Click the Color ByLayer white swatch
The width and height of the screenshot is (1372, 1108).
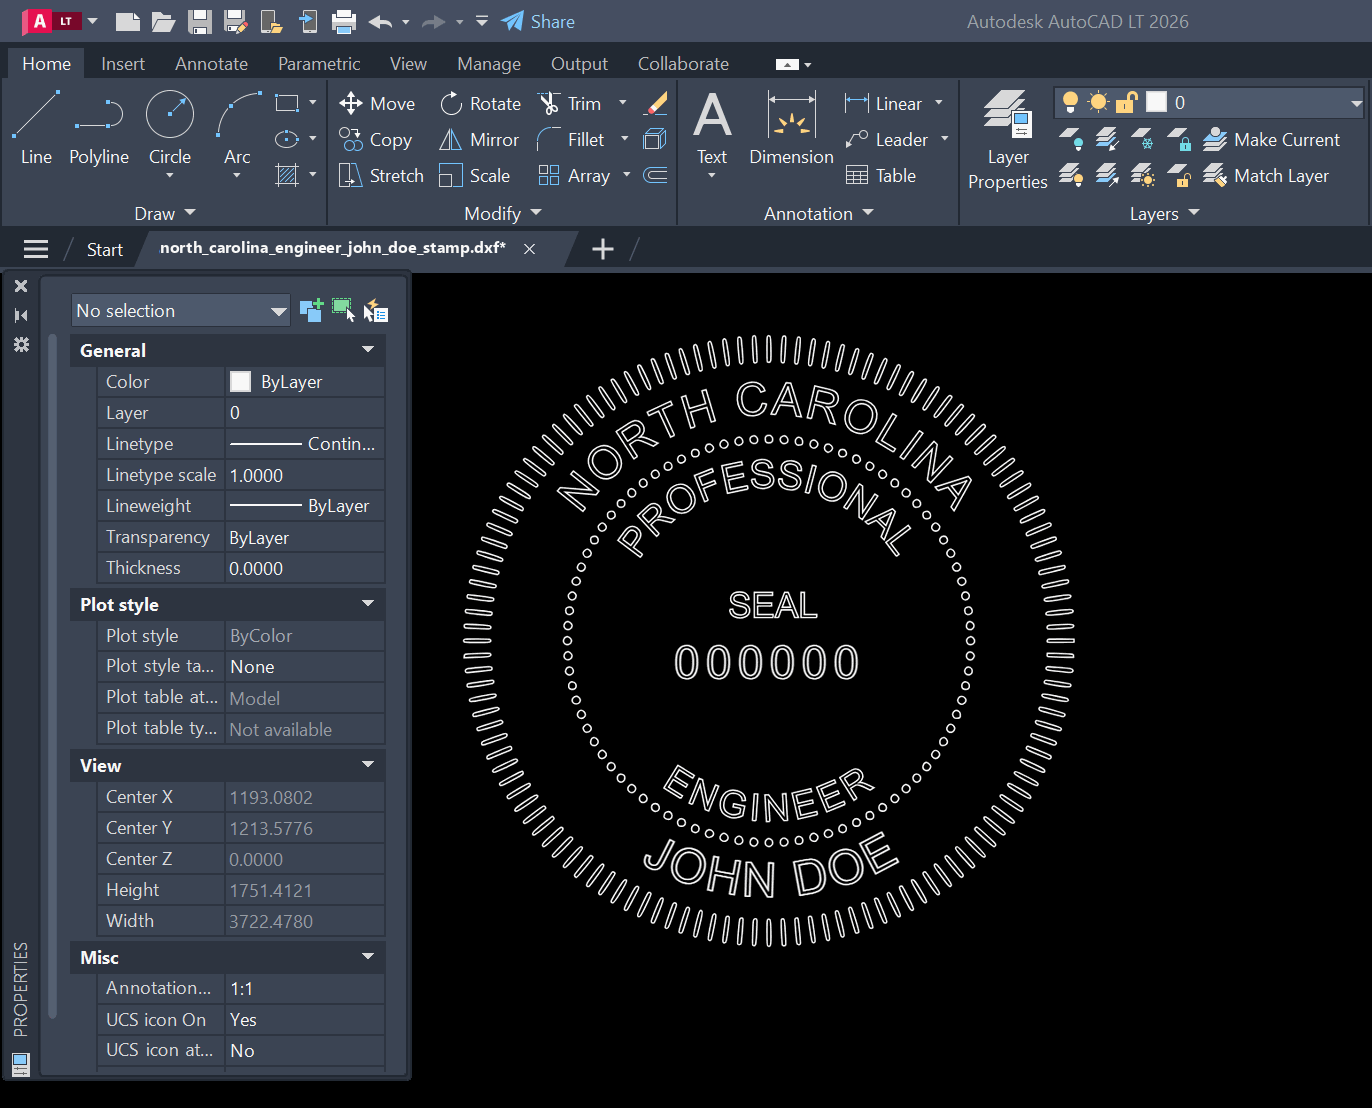240,382
